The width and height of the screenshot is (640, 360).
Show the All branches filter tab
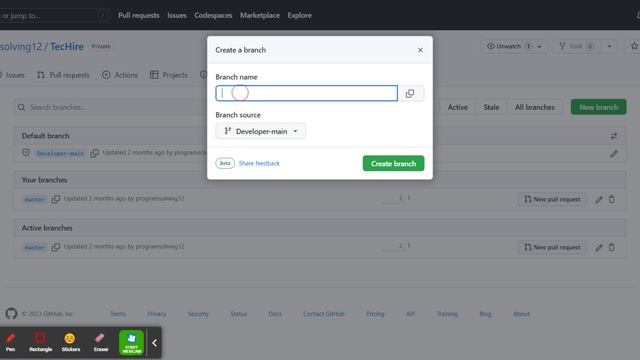(534, 107)
